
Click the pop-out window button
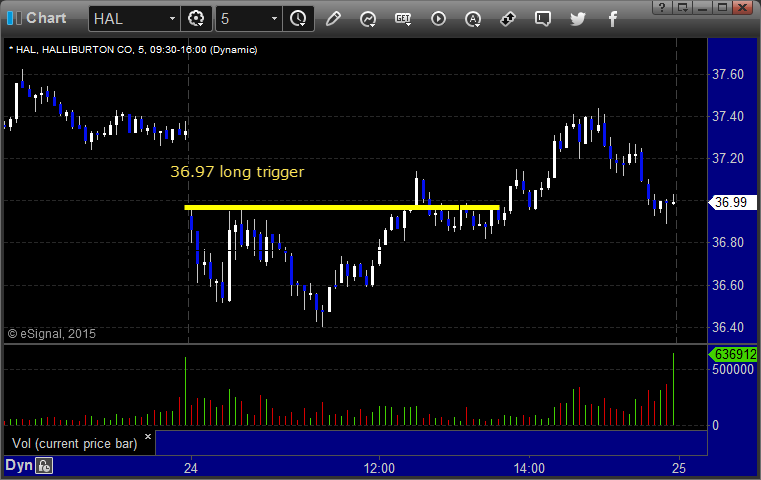683,7
